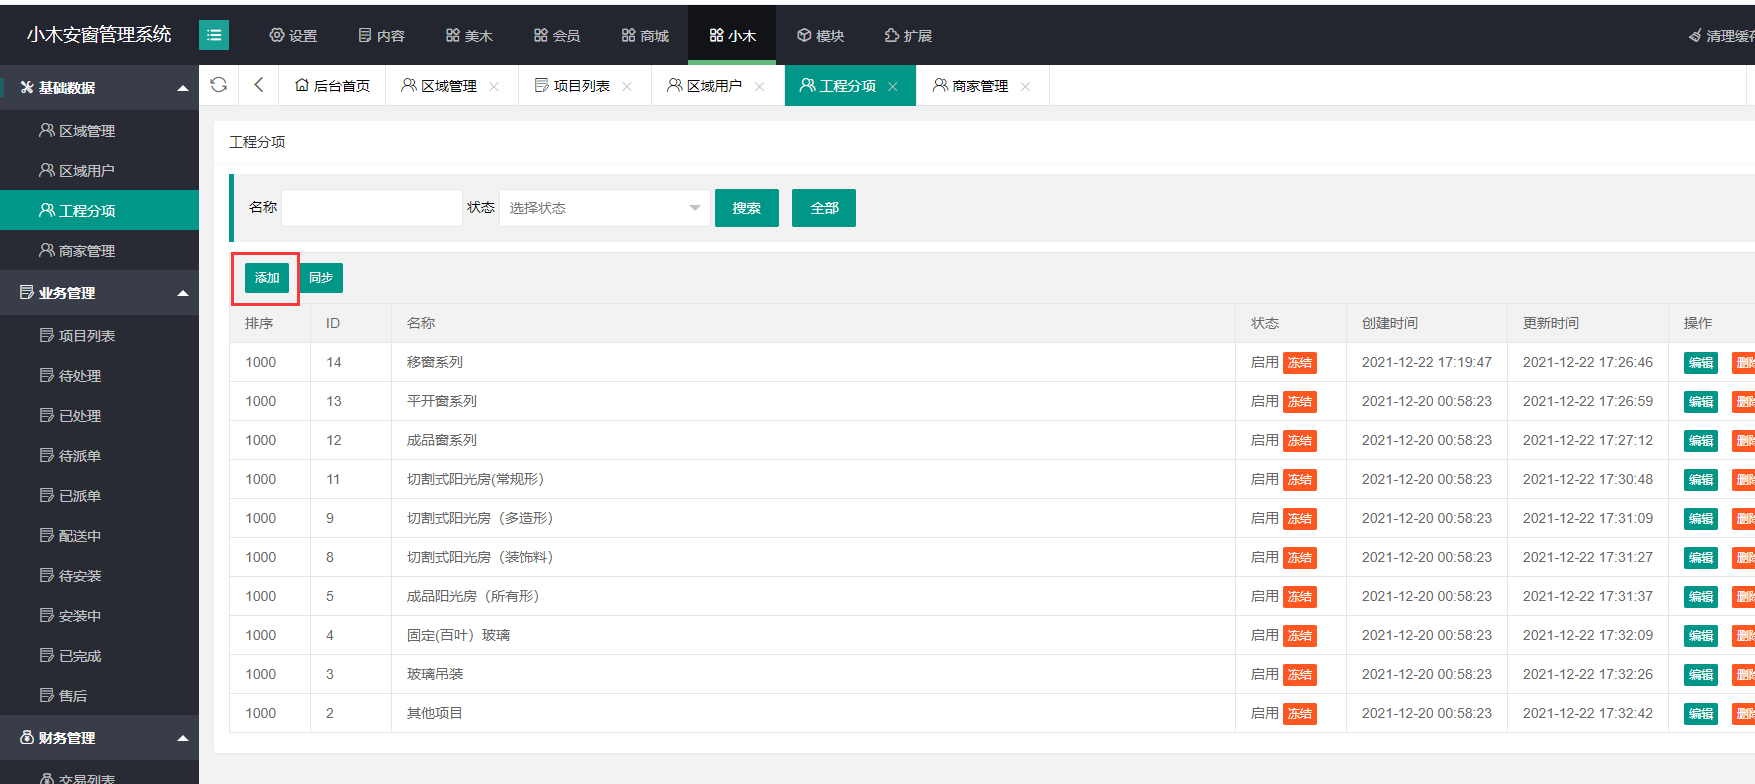Open 区域管理 in the sidebar
Viewport: 1755px width, 784px height.
pos(99,131)
